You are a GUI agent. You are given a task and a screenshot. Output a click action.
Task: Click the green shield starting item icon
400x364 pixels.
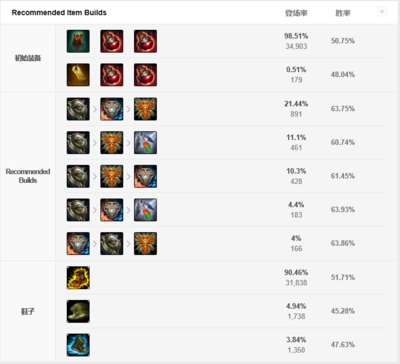pyautogui.click(x=78, y=41)
